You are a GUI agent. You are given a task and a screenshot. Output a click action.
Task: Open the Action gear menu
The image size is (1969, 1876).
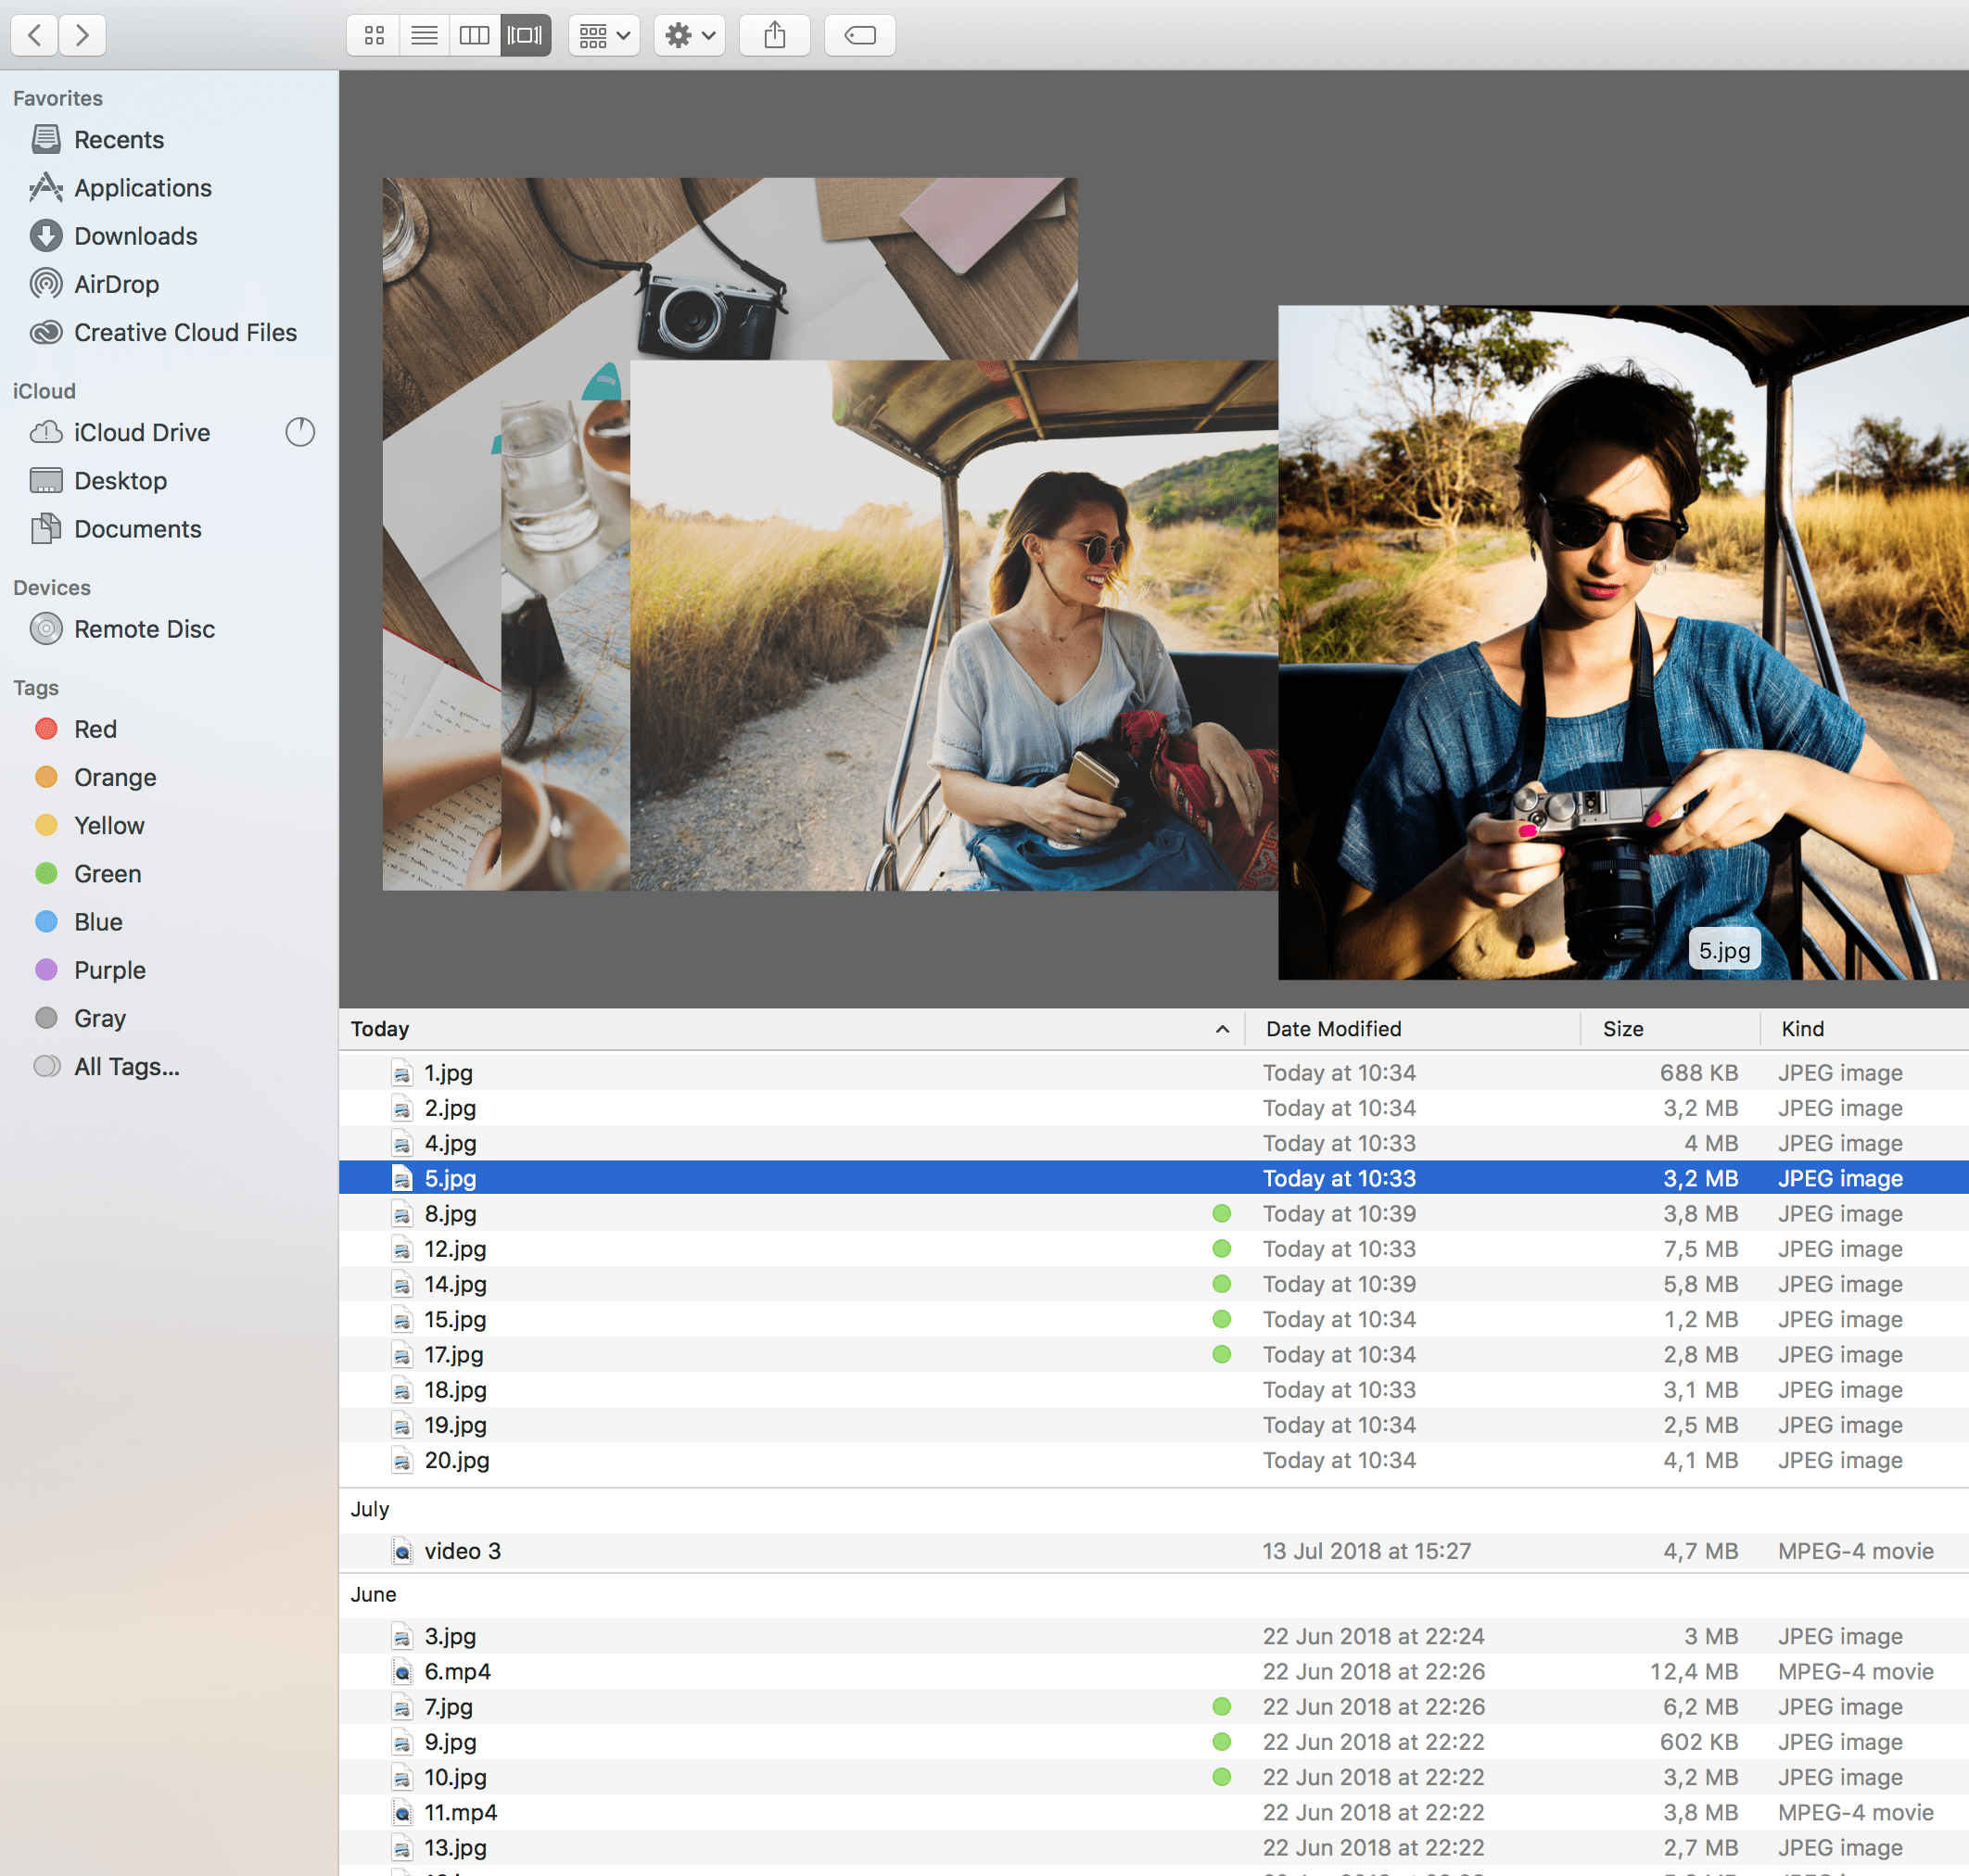click(x=688, y=35)
